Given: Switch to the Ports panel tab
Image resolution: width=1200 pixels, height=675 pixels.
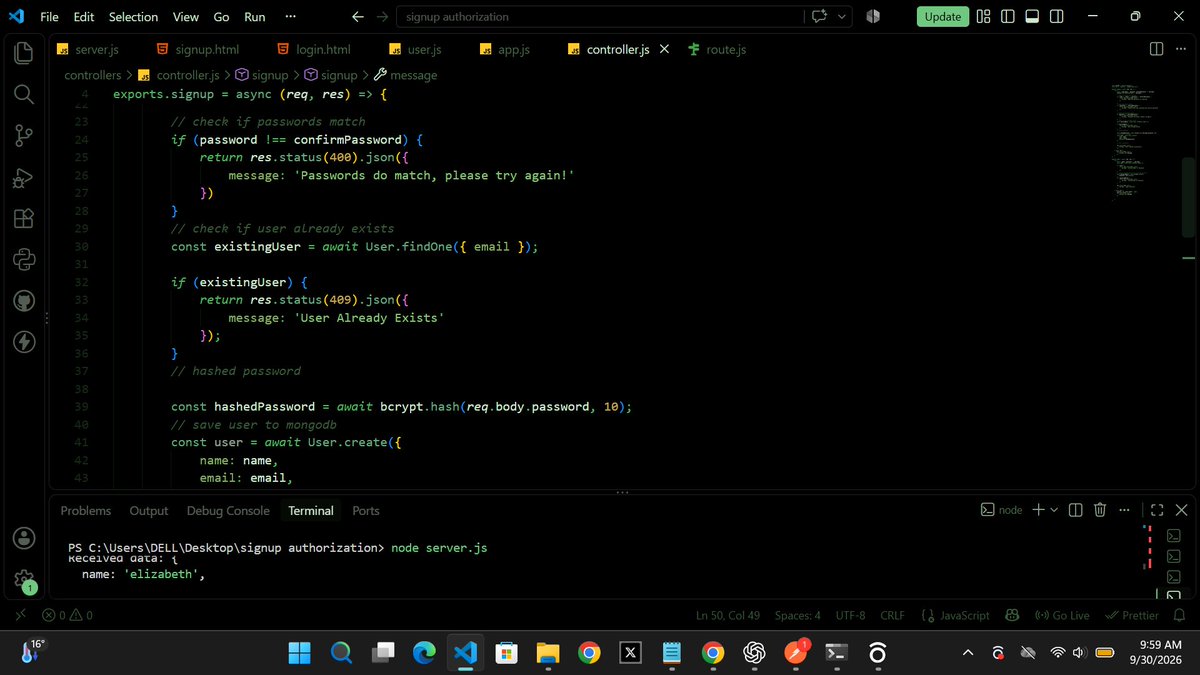Looking at the screenshot, I should click(366, 510).
